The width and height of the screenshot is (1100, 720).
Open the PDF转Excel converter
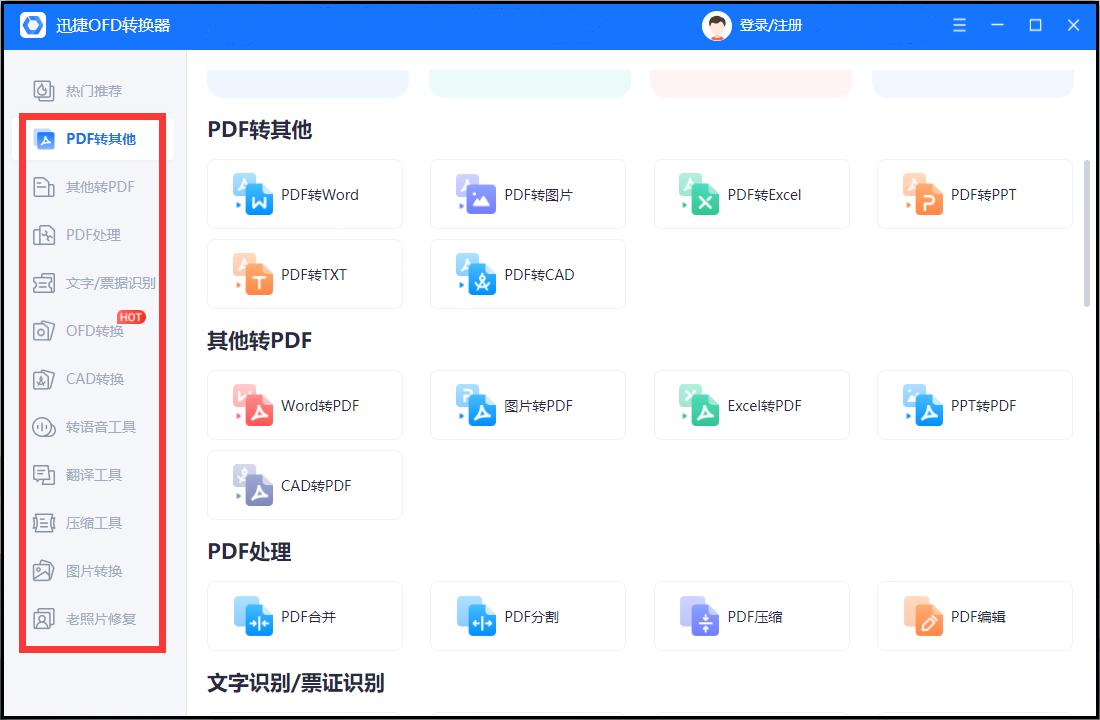pyautogui.click(x=751, y=194)
